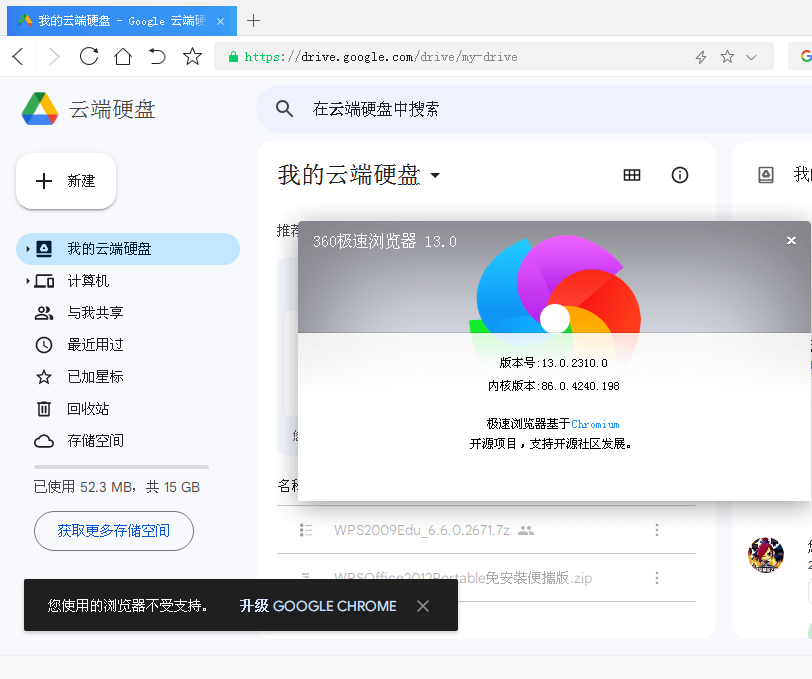Screen dimensions: 812x679
Task: Open a new browser tab
Action: click(x=253, y=21)
